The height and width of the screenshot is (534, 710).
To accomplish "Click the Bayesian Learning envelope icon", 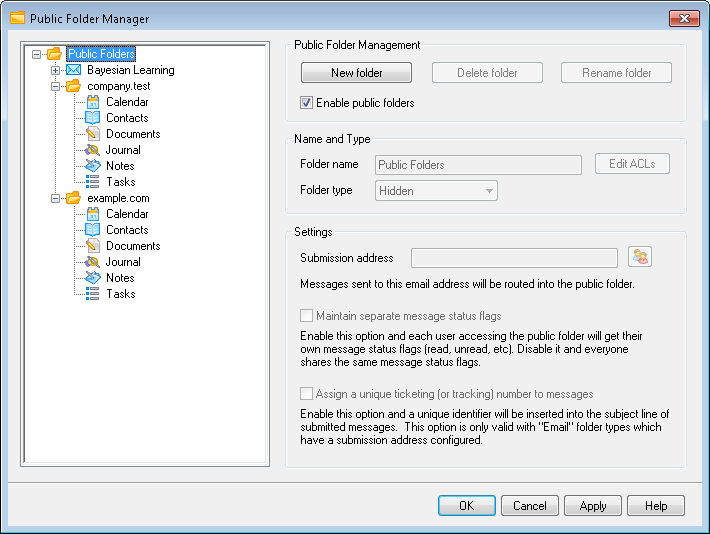I will click(x=74, y=70).
